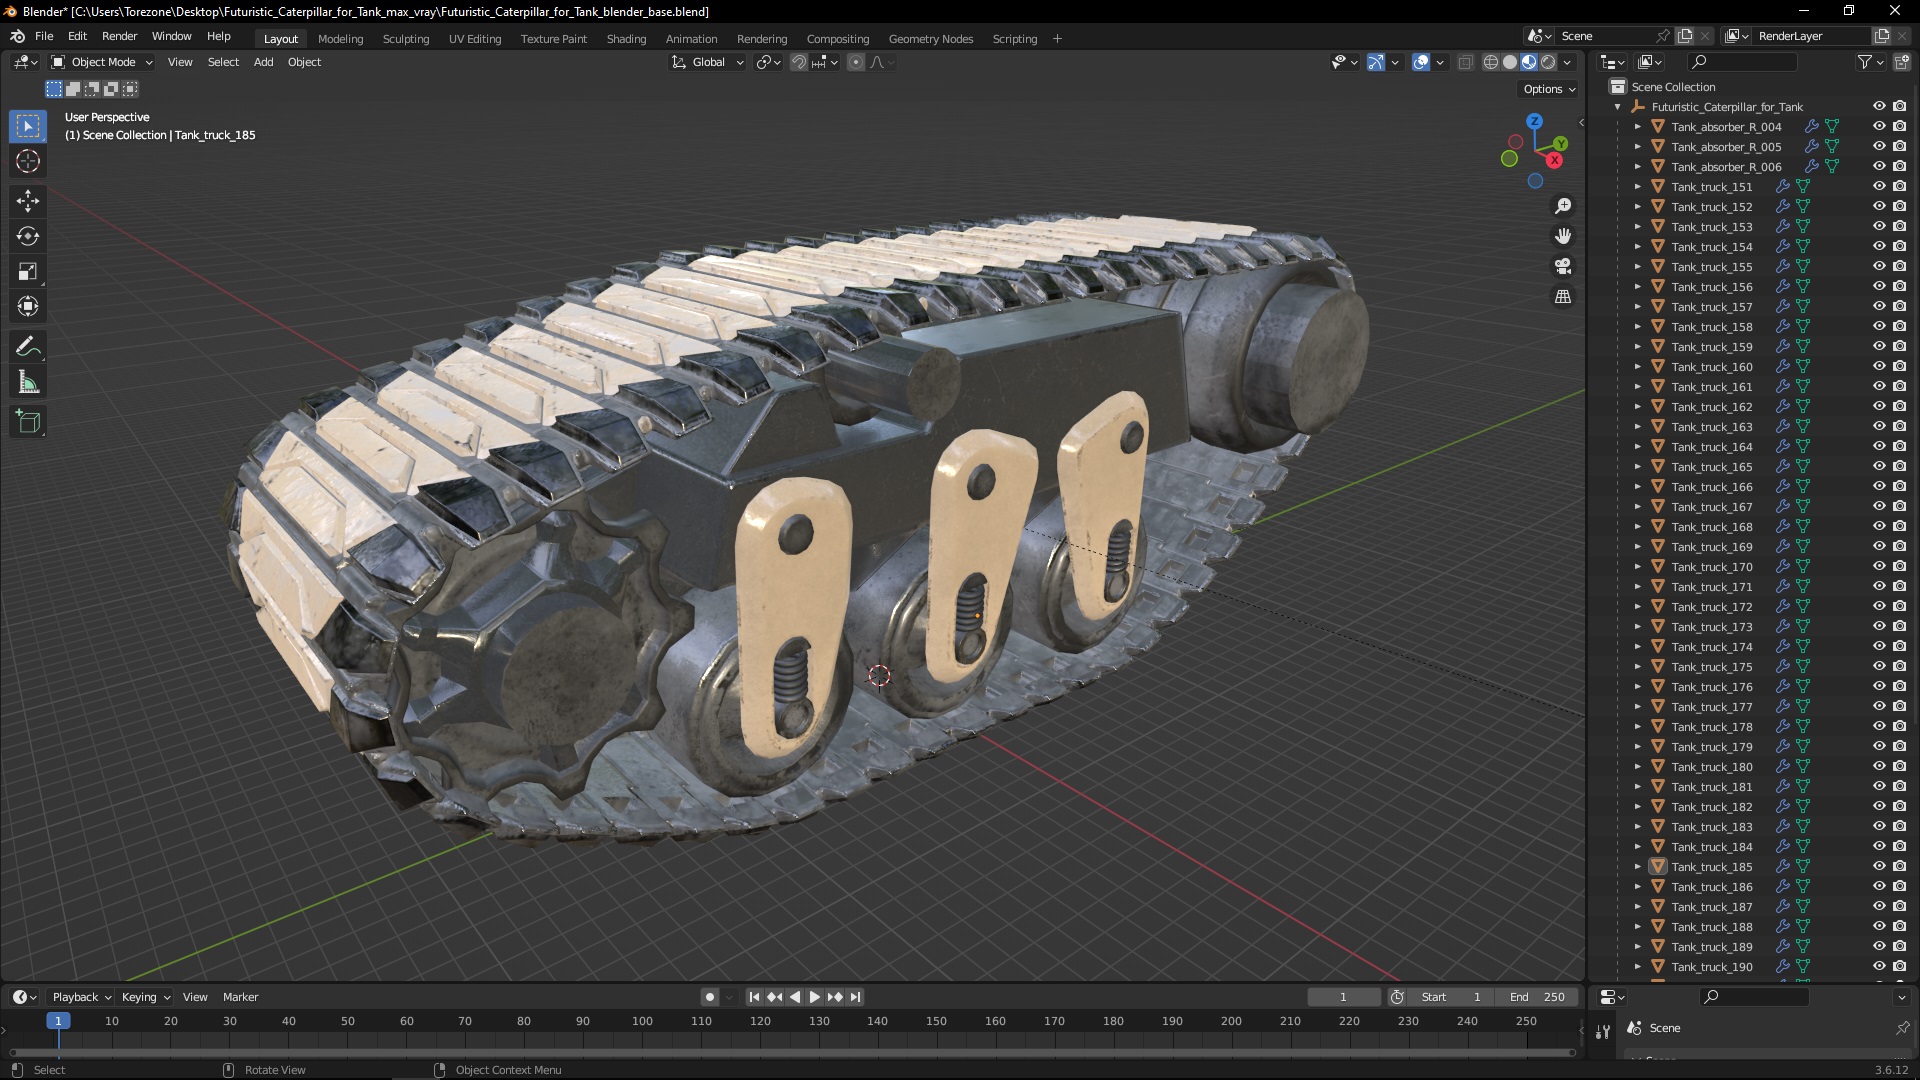Click the Add Cube tool
The image size is (1920, 1080).
[x=28, y=422]
